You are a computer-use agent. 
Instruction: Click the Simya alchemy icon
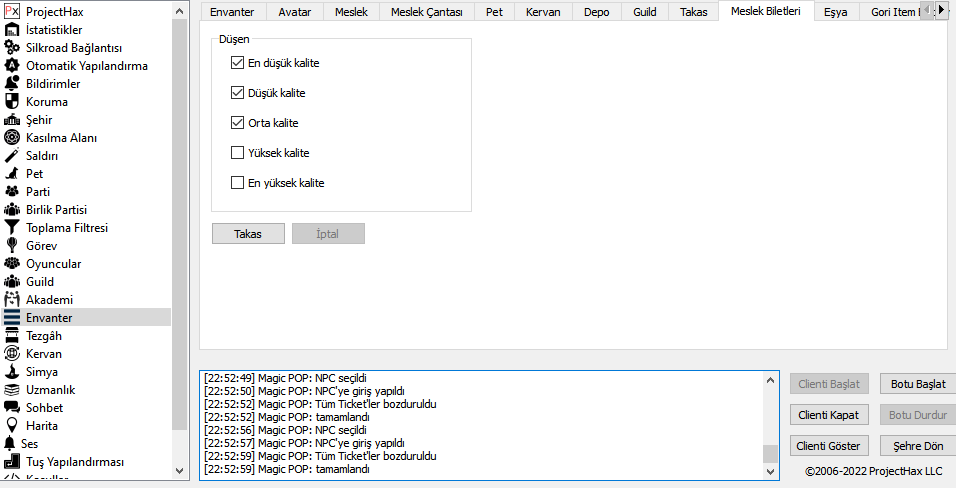click(12, 372)
